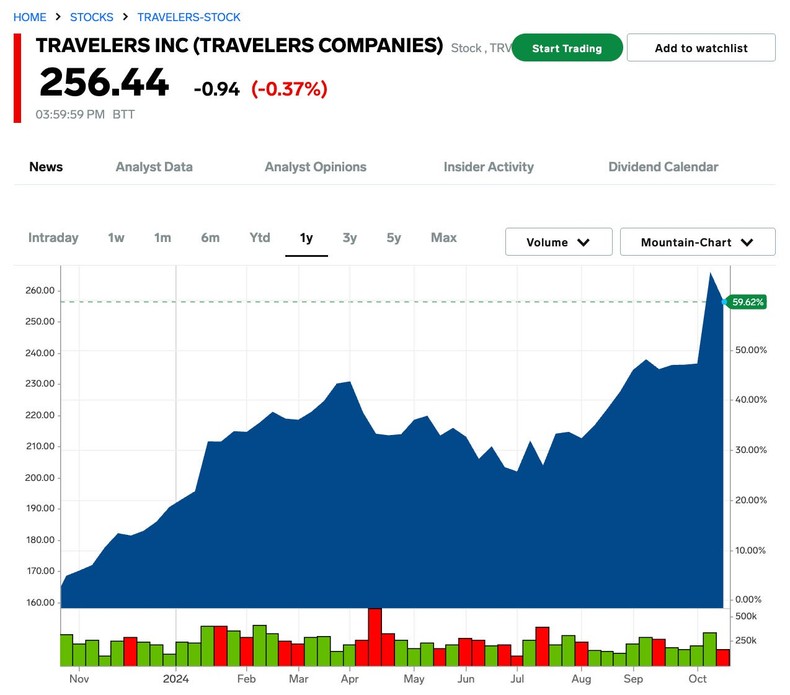Switch to the 5y chart range
This screenshot has width=790, height=695.
click(x=394, y=238)
